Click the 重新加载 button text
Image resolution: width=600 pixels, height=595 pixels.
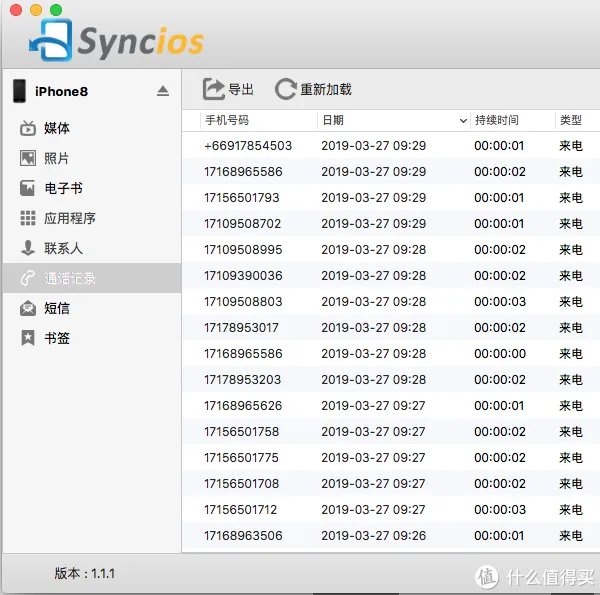pyautogui.click(x=326, y=89)
